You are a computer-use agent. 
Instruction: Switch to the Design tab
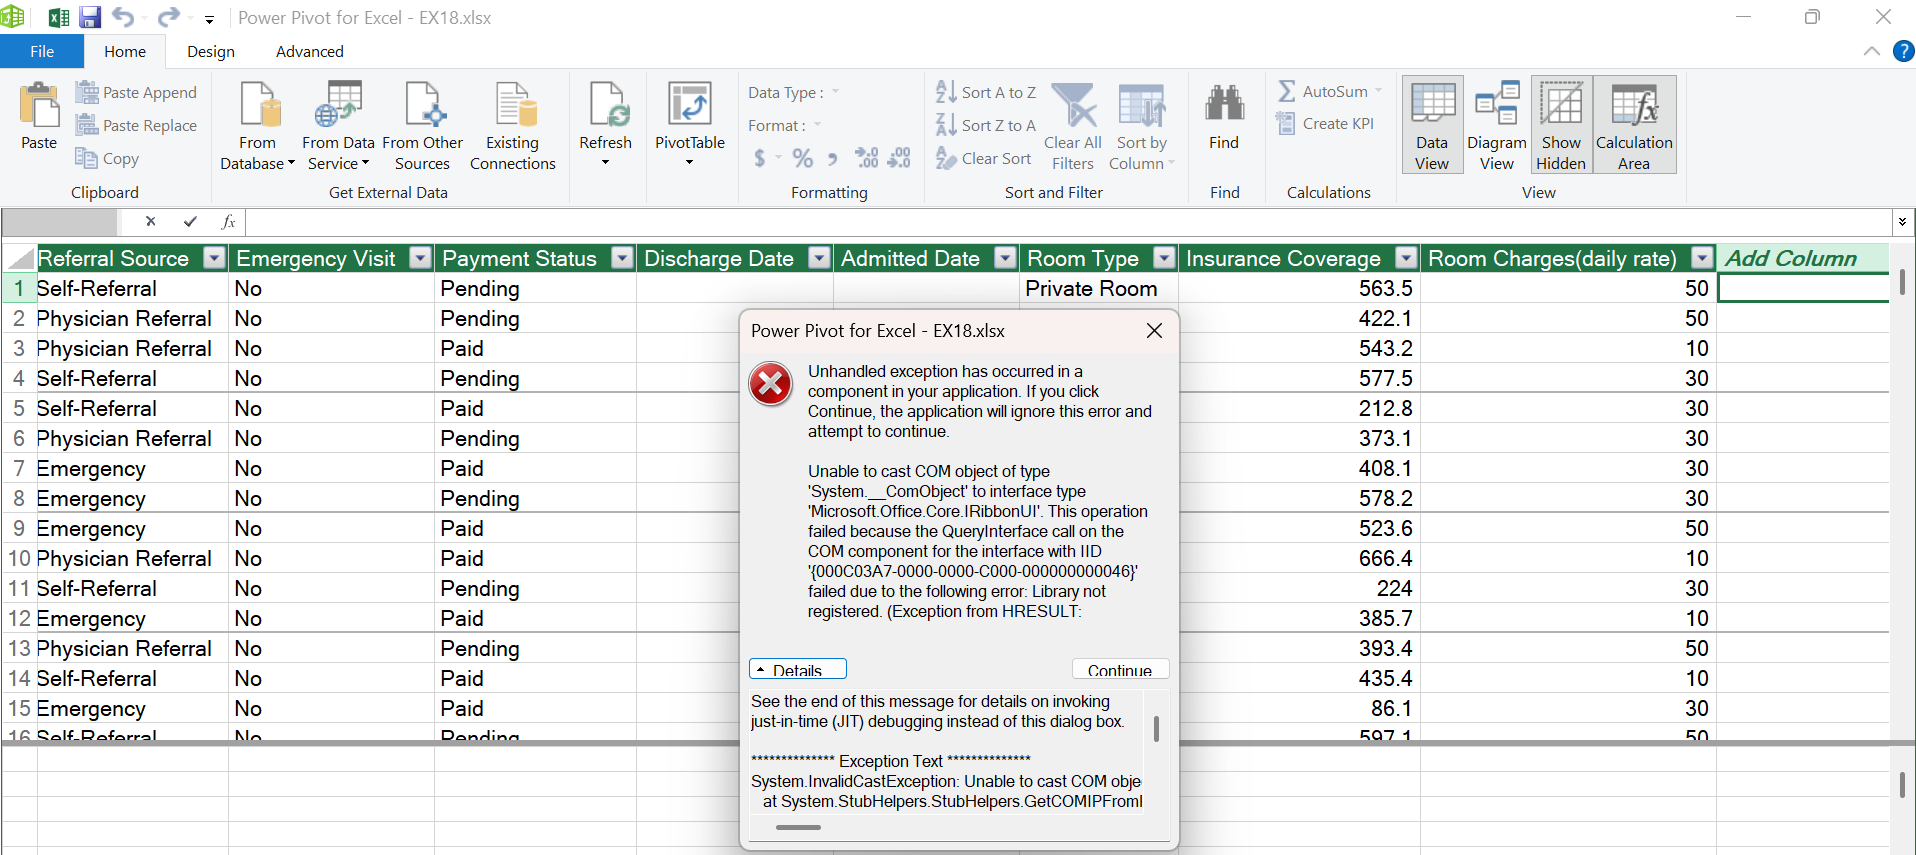click(211, 52)
